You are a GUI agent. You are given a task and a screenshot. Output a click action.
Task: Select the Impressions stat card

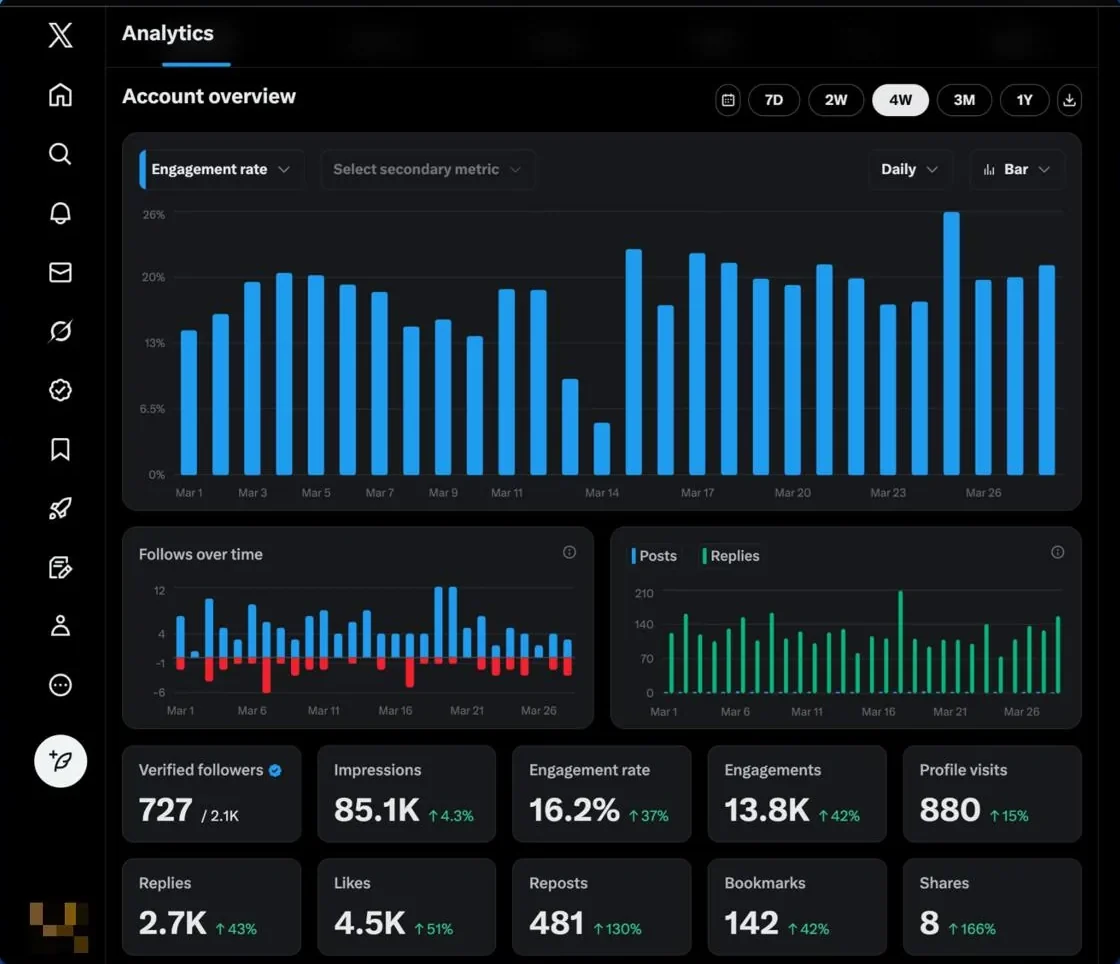[x=406, y=793]
